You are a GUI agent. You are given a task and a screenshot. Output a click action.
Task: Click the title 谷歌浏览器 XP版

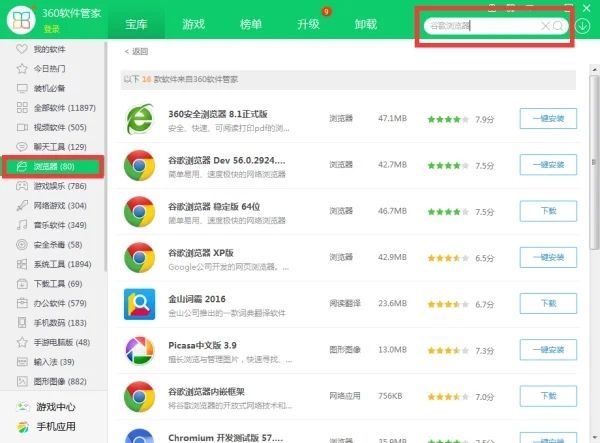pos(201,253)
